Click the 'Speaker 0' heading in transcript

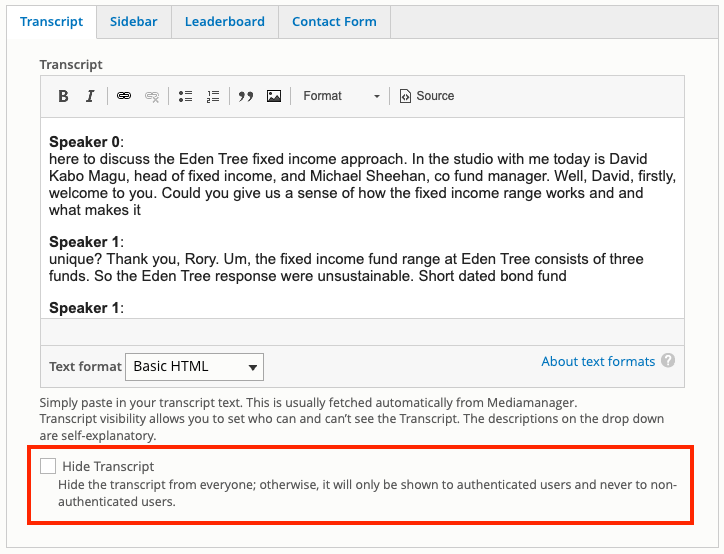(x=84, y=141)
